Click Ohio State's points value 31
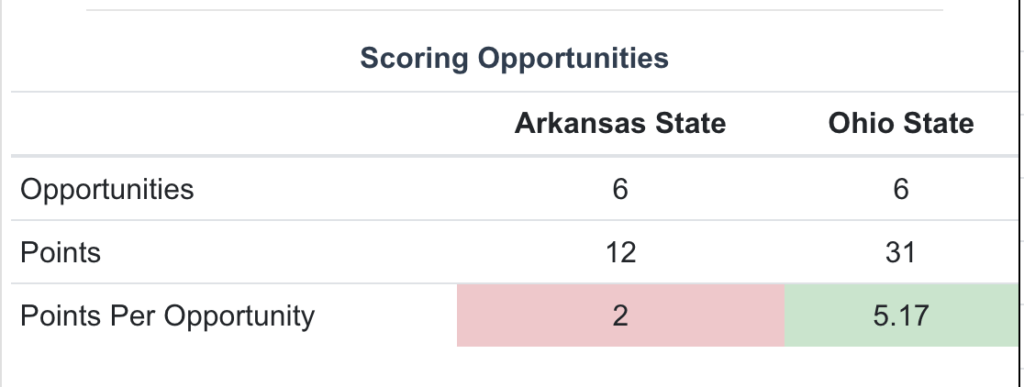 (x=901, y=253)
